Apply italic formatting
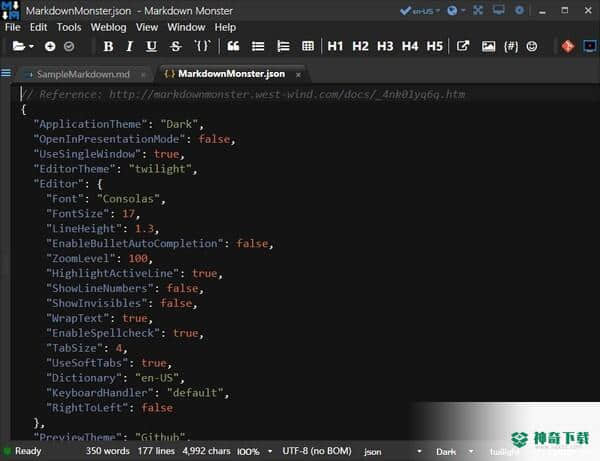This screenshot has width=600, height=461. [129, 47]
